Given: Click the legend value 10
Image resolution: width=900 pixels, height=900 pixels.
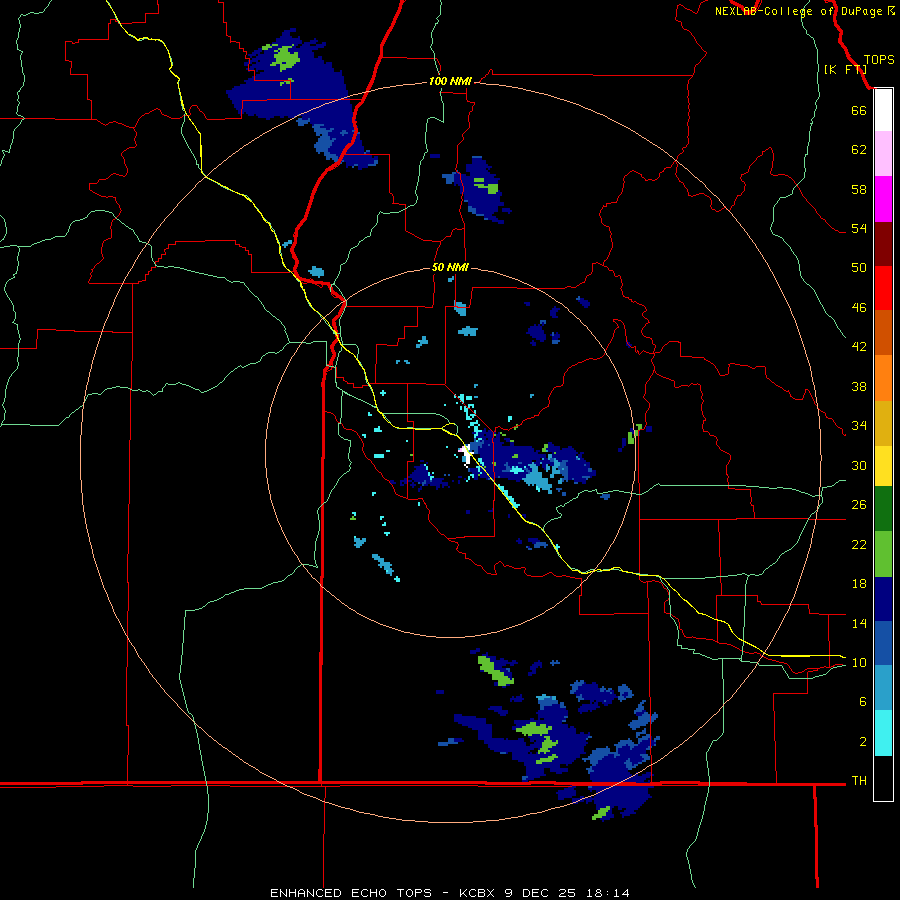Looking at the screenshot, I should [x=859, y=662].
